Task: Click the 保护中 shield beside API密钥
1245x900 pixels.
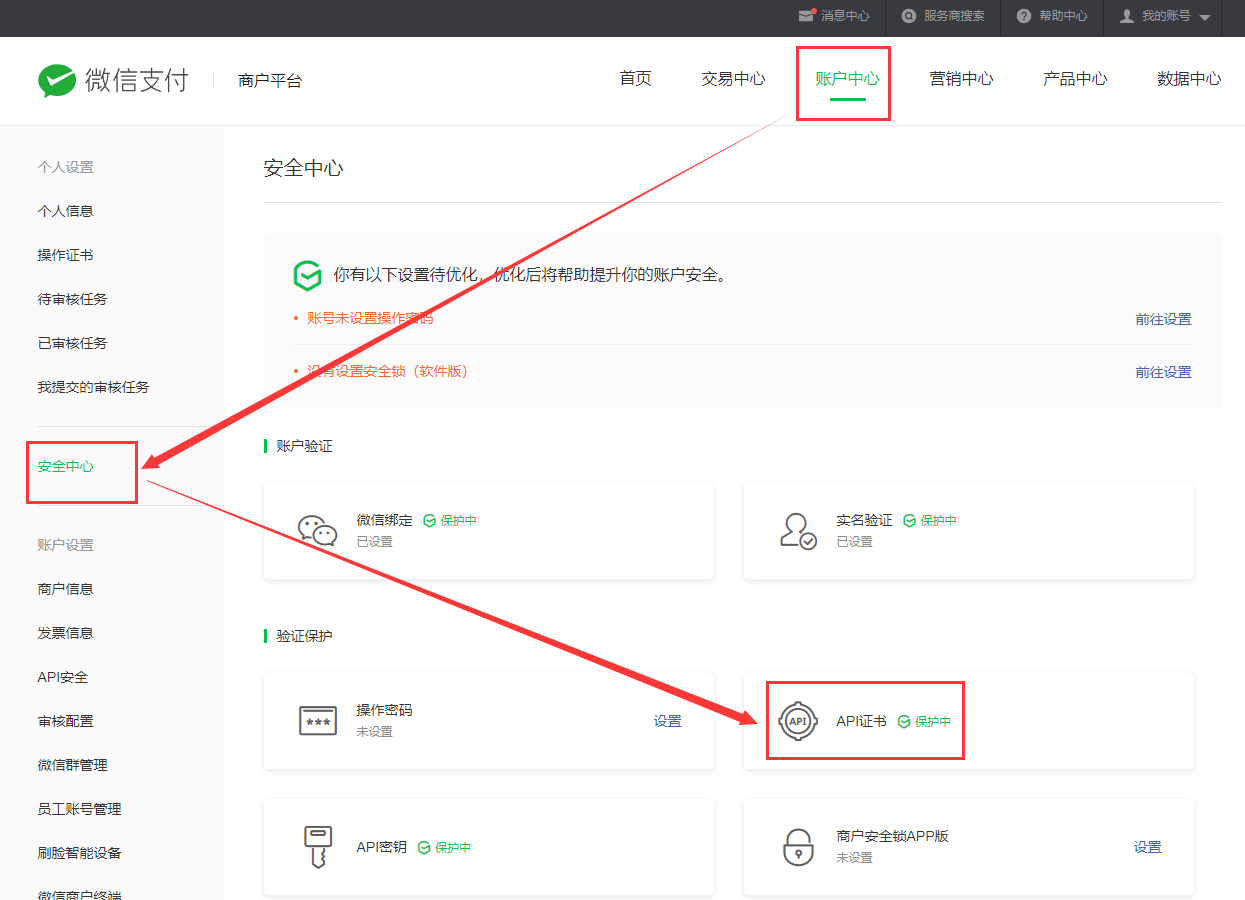Action: (424, 847)
